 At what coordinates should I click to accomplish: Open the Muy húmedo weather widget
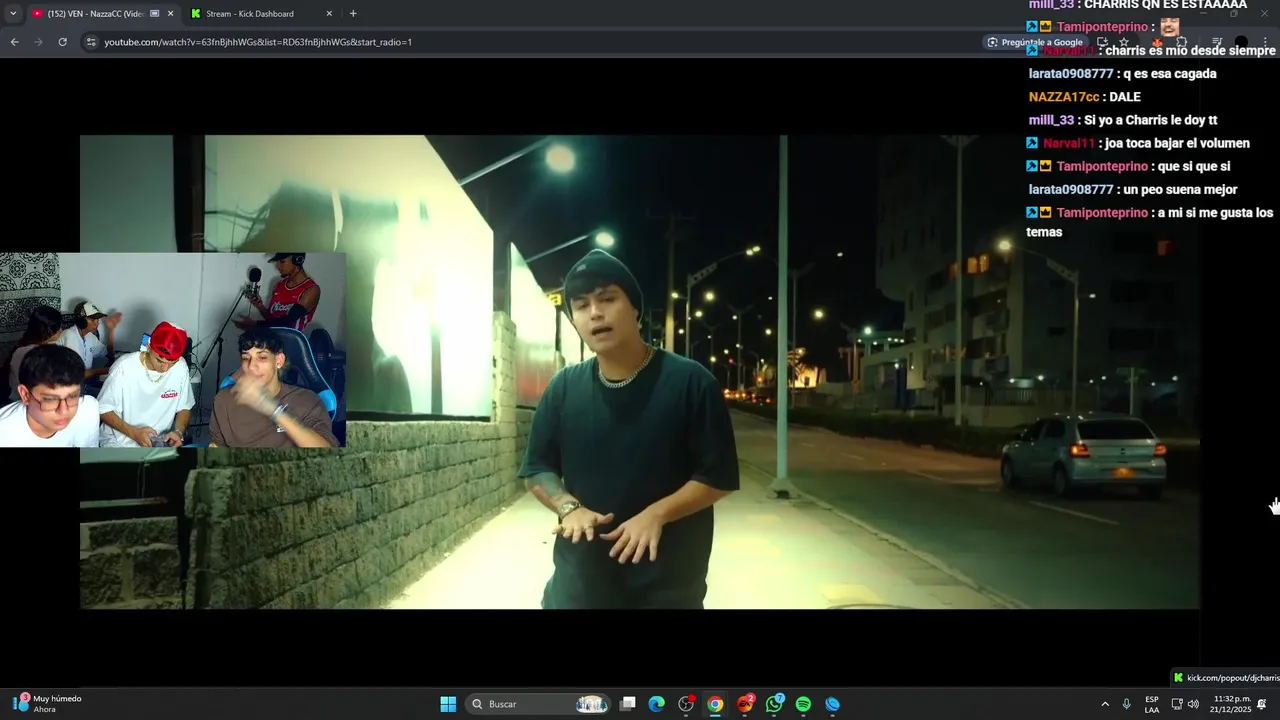point(48,704)
